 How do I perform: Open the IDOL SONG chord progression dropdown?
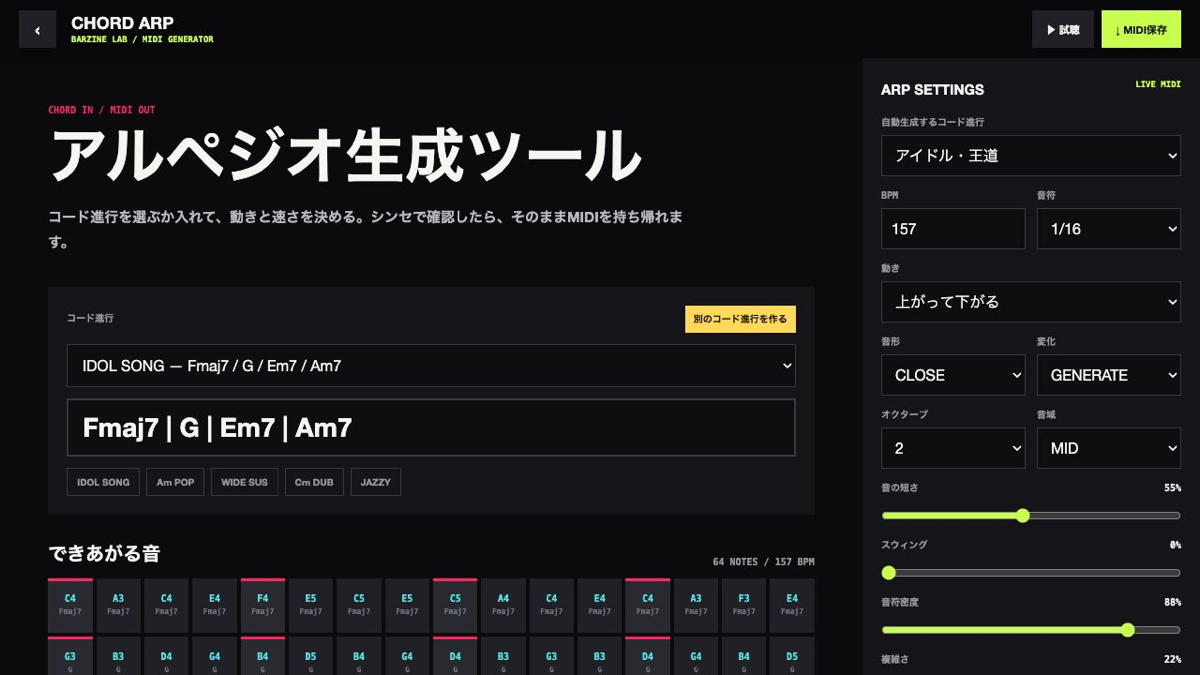tap(431, 366)
